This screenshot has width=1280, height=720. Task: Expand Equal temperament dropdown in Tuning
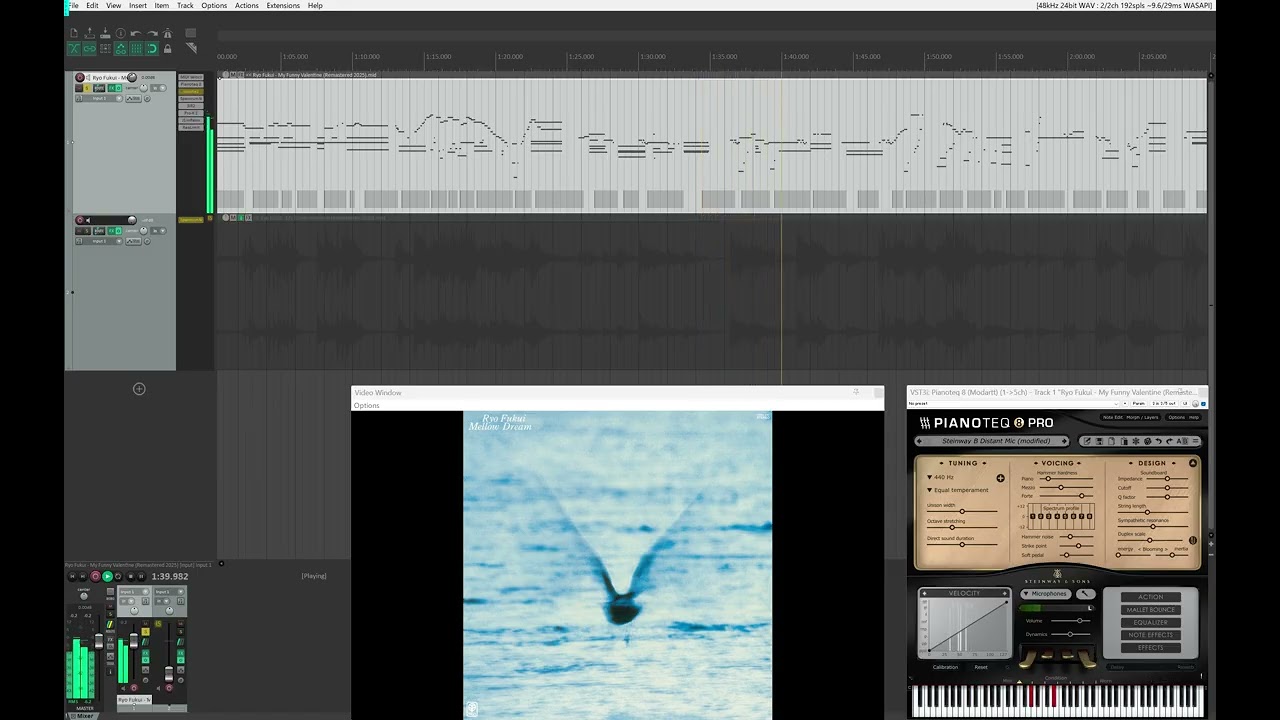tap(957, 490)
